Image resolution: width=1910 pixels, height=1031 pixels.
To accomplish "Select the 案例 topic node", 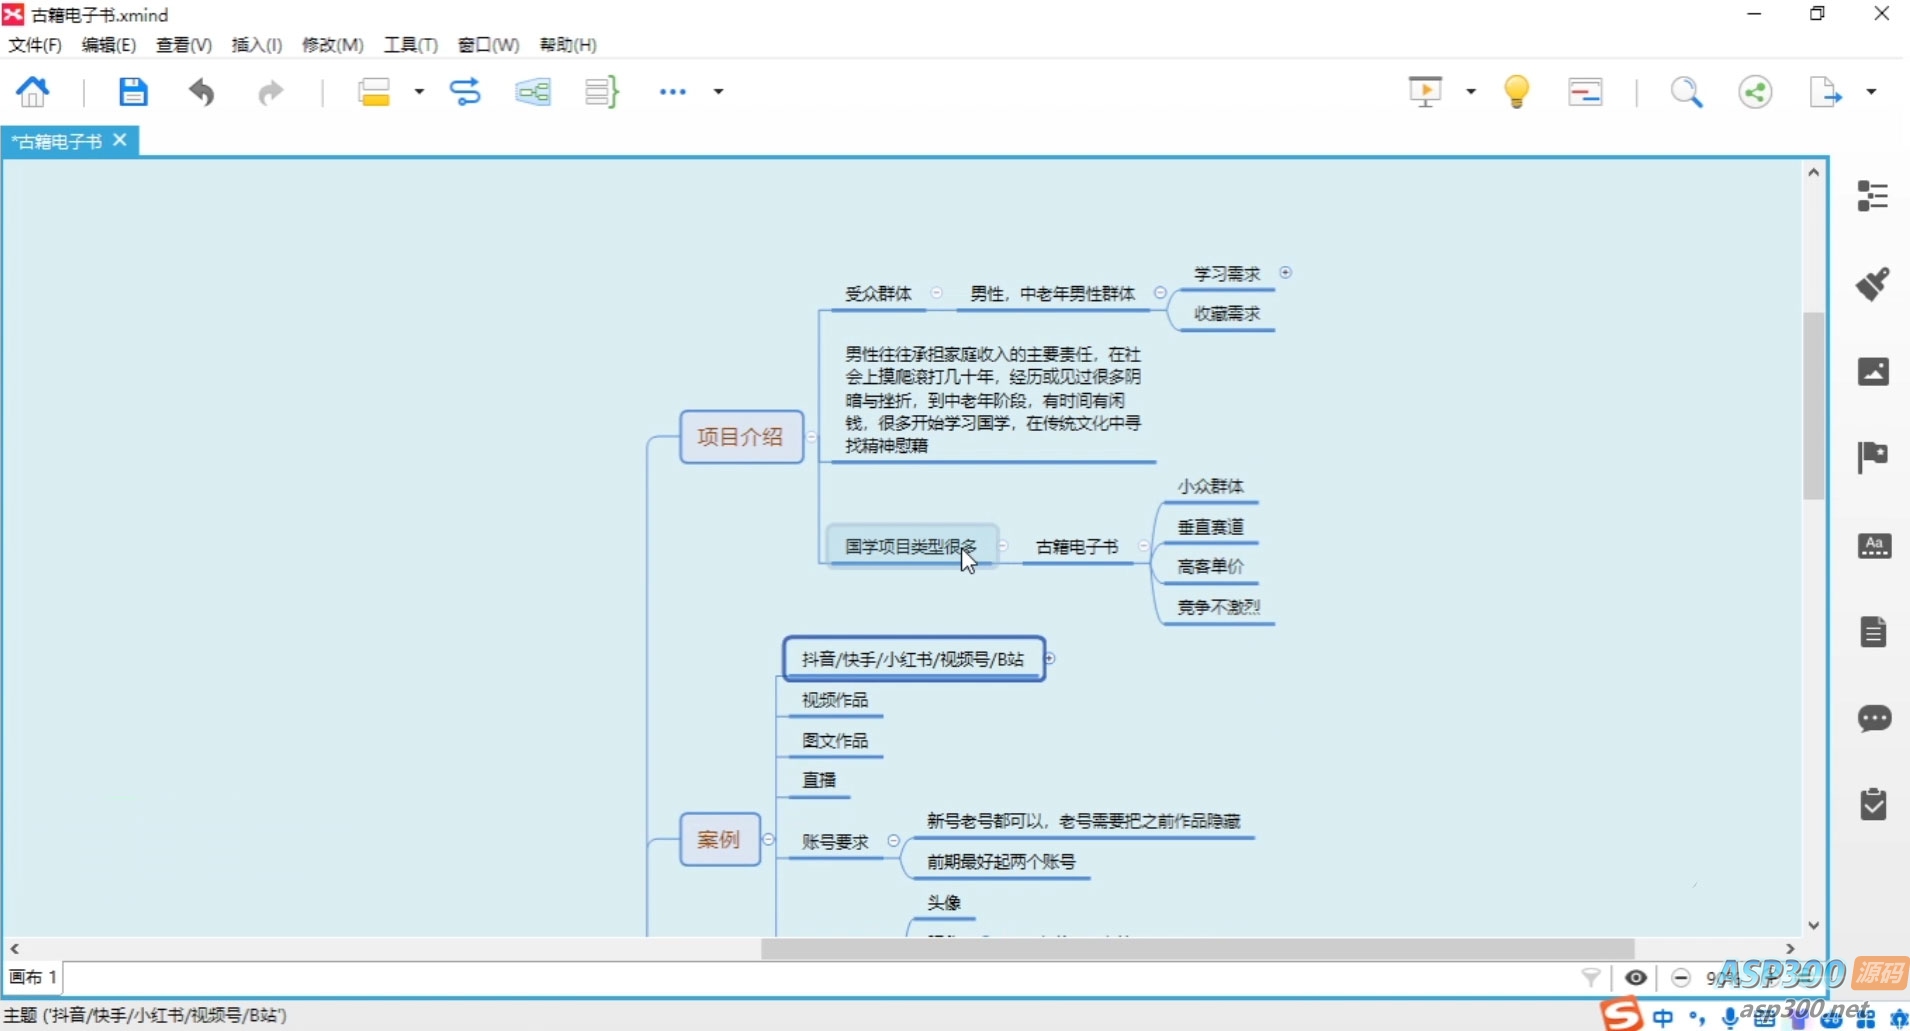I will coord(719,839).
